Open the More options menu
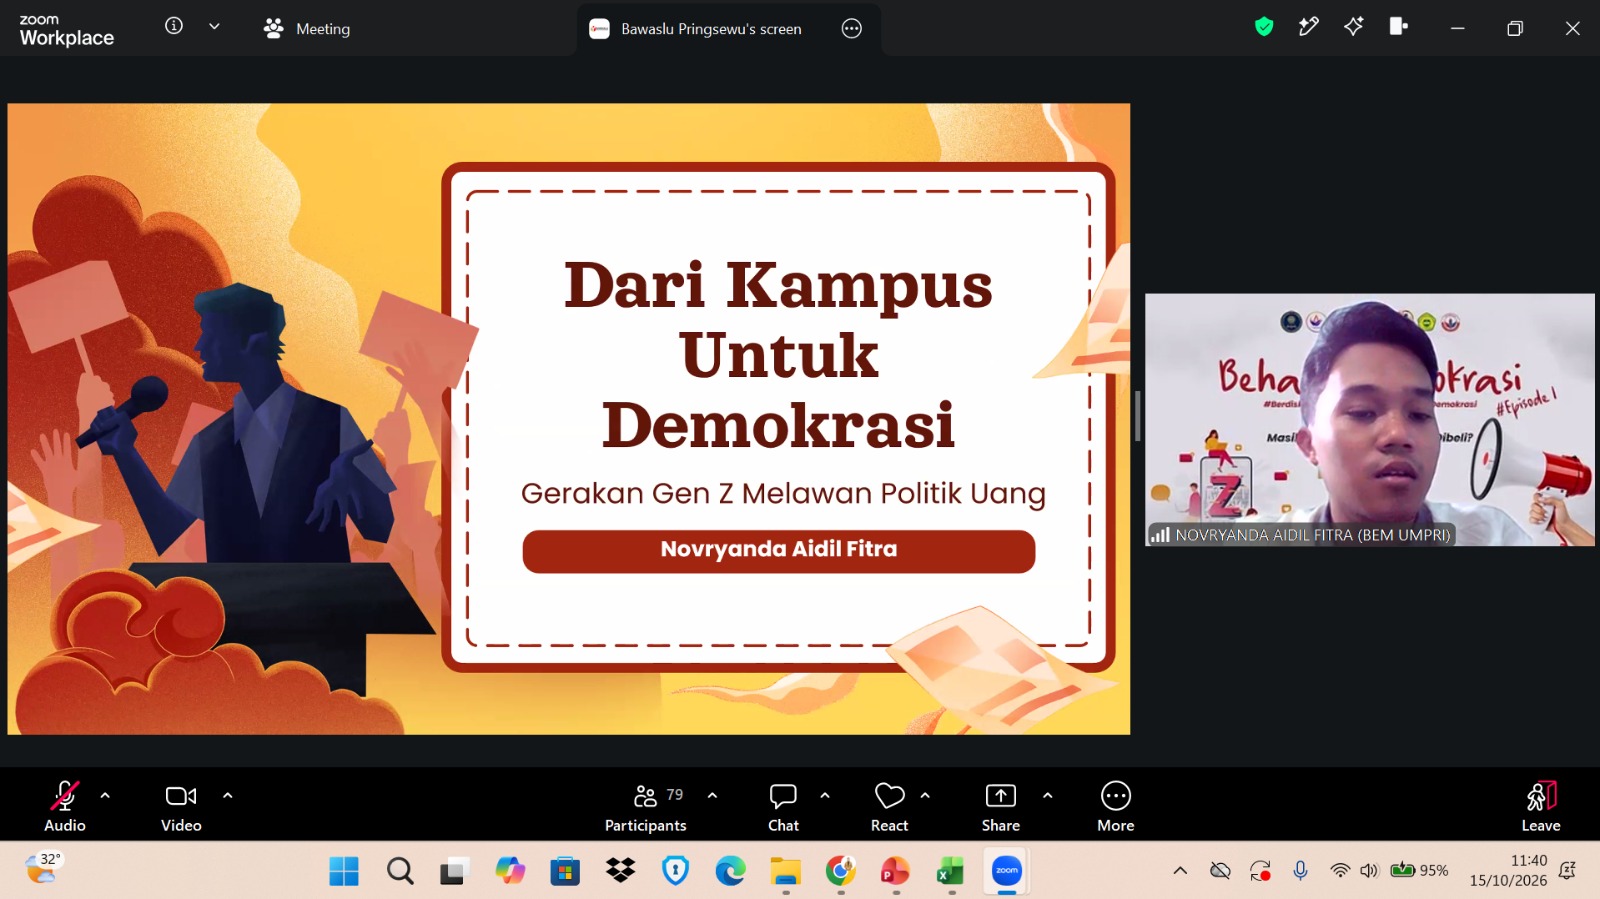1600x899 pixels. (1116, 806)
